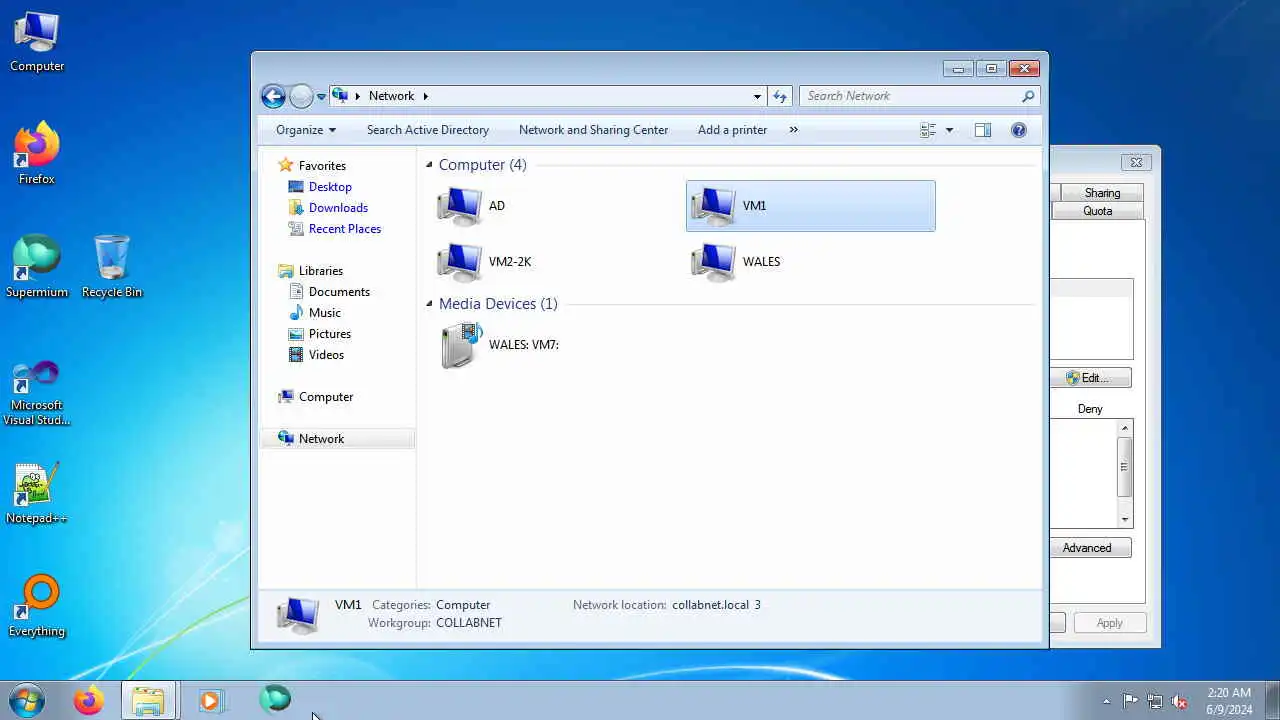This screenshot has height=720, width=1280.
Task: Open Everything desktop shortcut
Action: point(37,606)
